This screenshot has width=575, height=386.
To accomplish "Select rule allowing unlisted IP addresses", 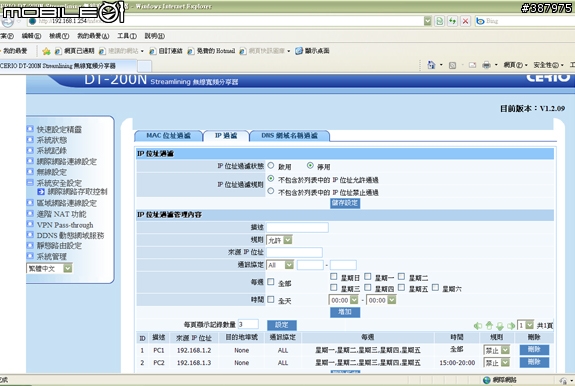I will [271, 179].
